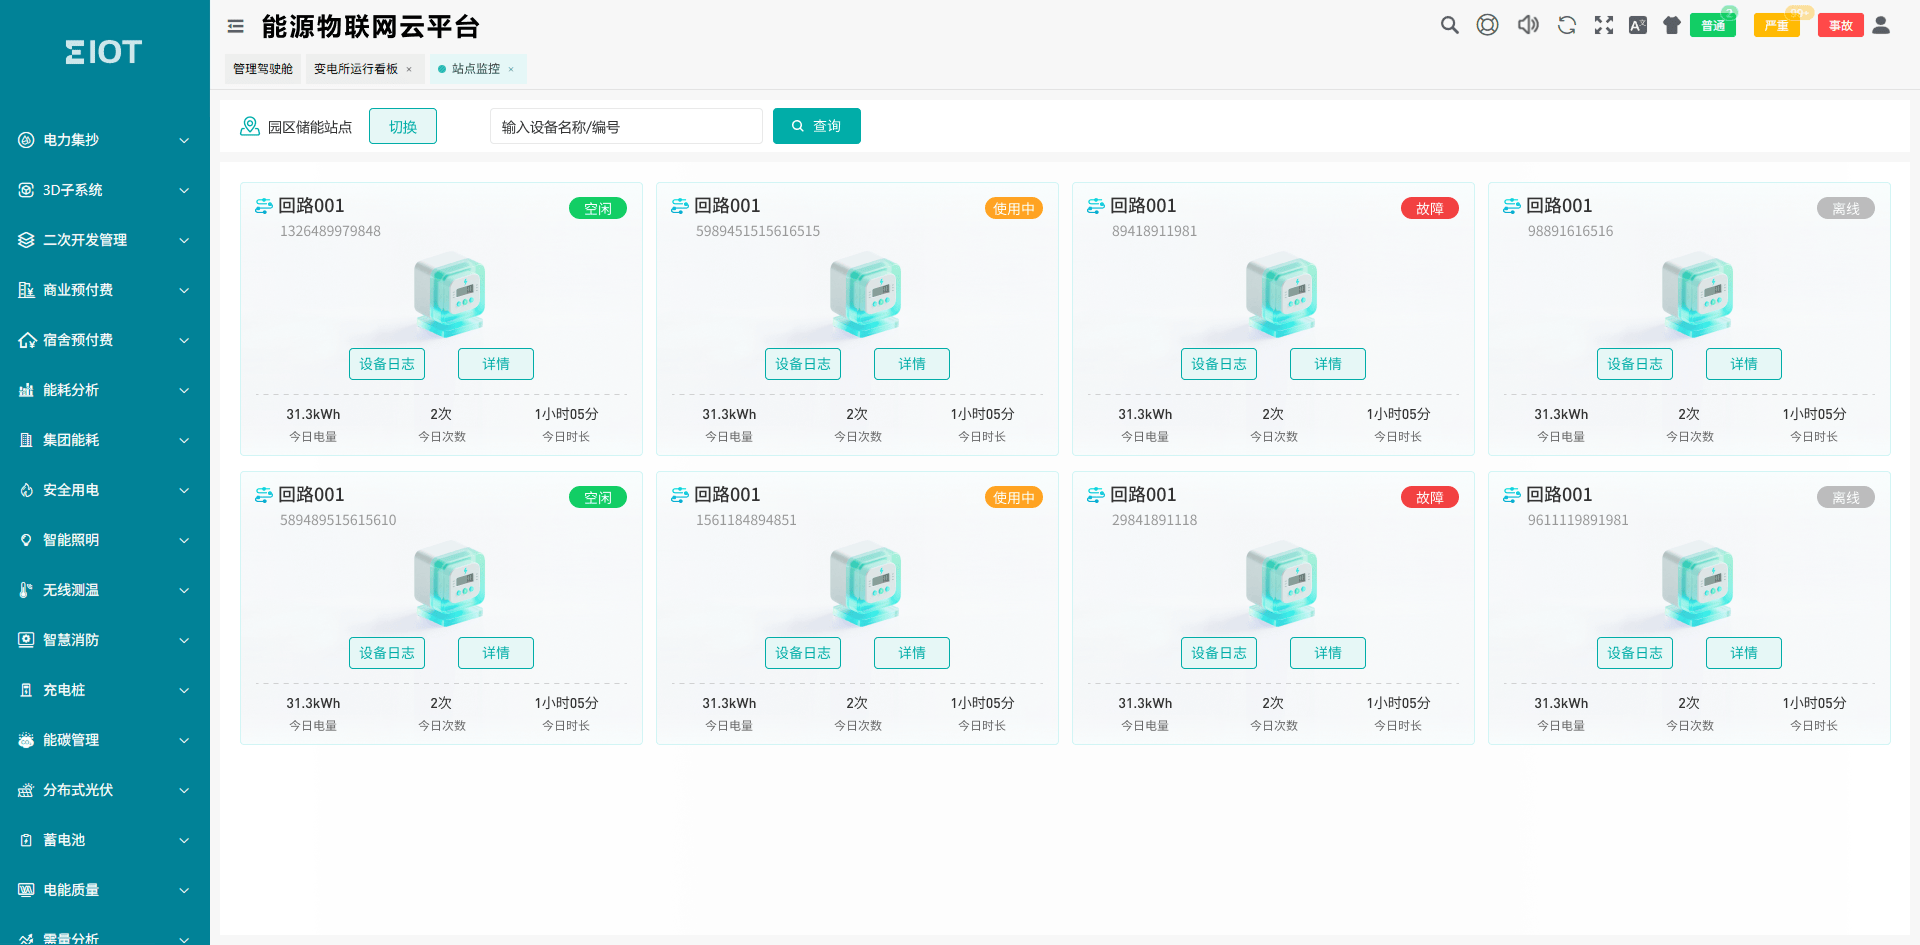Open 设备日志 for device 1326489979848
1920x945 pixels.
(387, 364)
